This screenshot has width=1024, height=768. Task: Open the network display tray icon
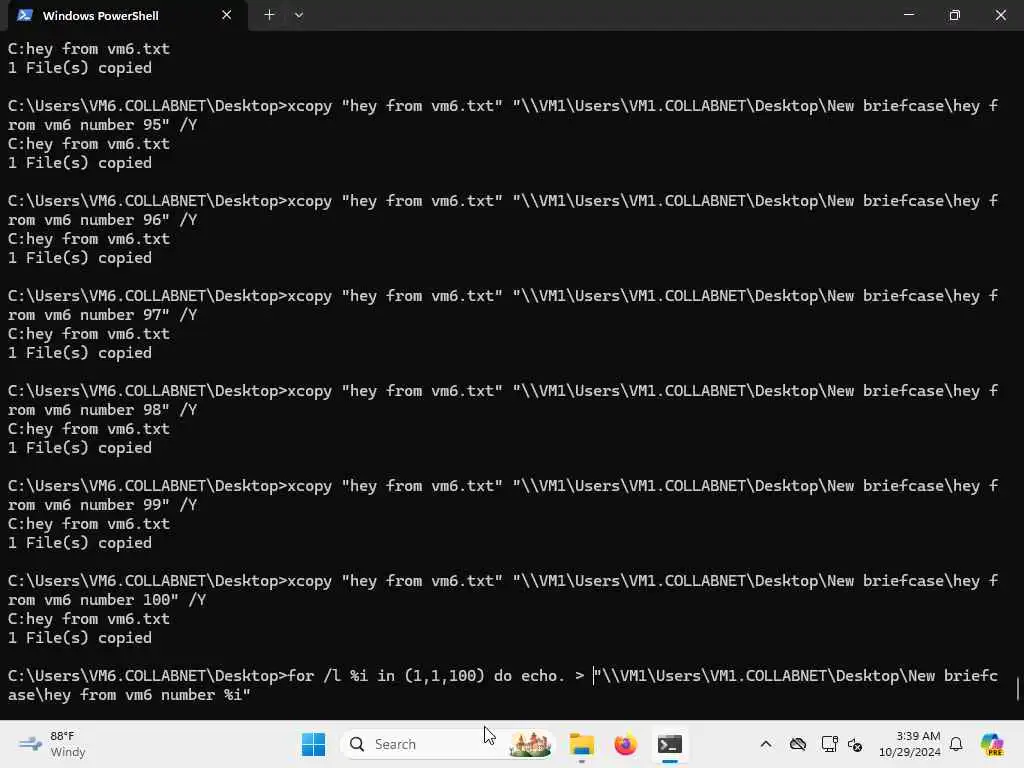tap(829, 744)
